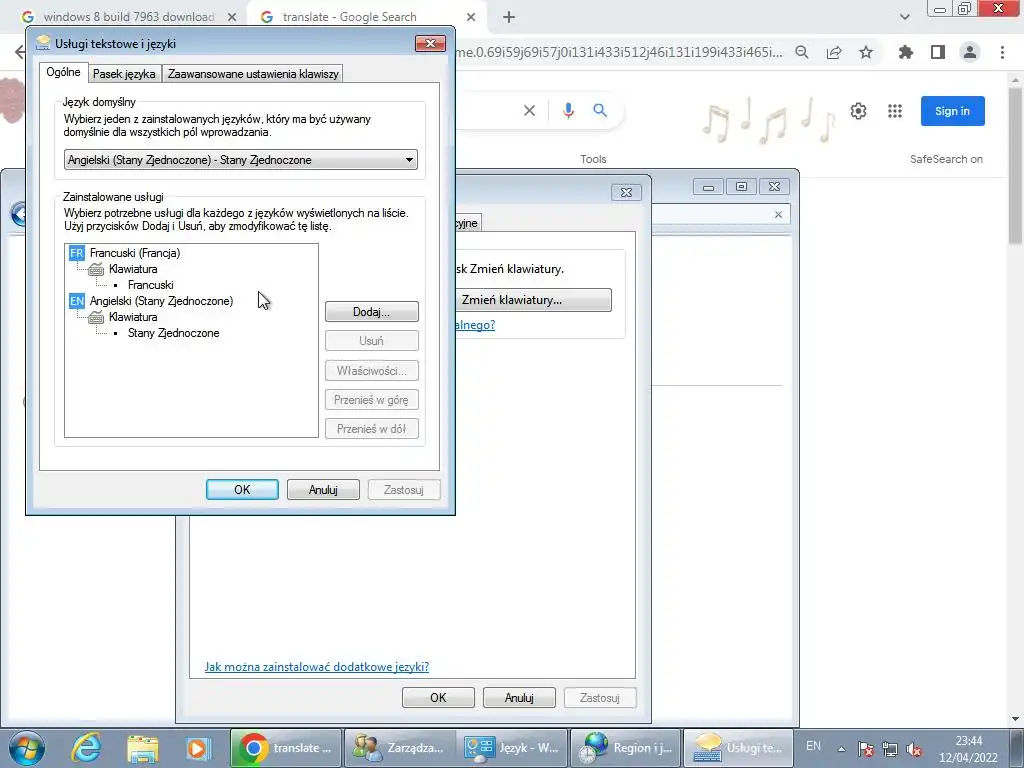Switch to translate Chrome taskbar button

(x=285, y=748)
